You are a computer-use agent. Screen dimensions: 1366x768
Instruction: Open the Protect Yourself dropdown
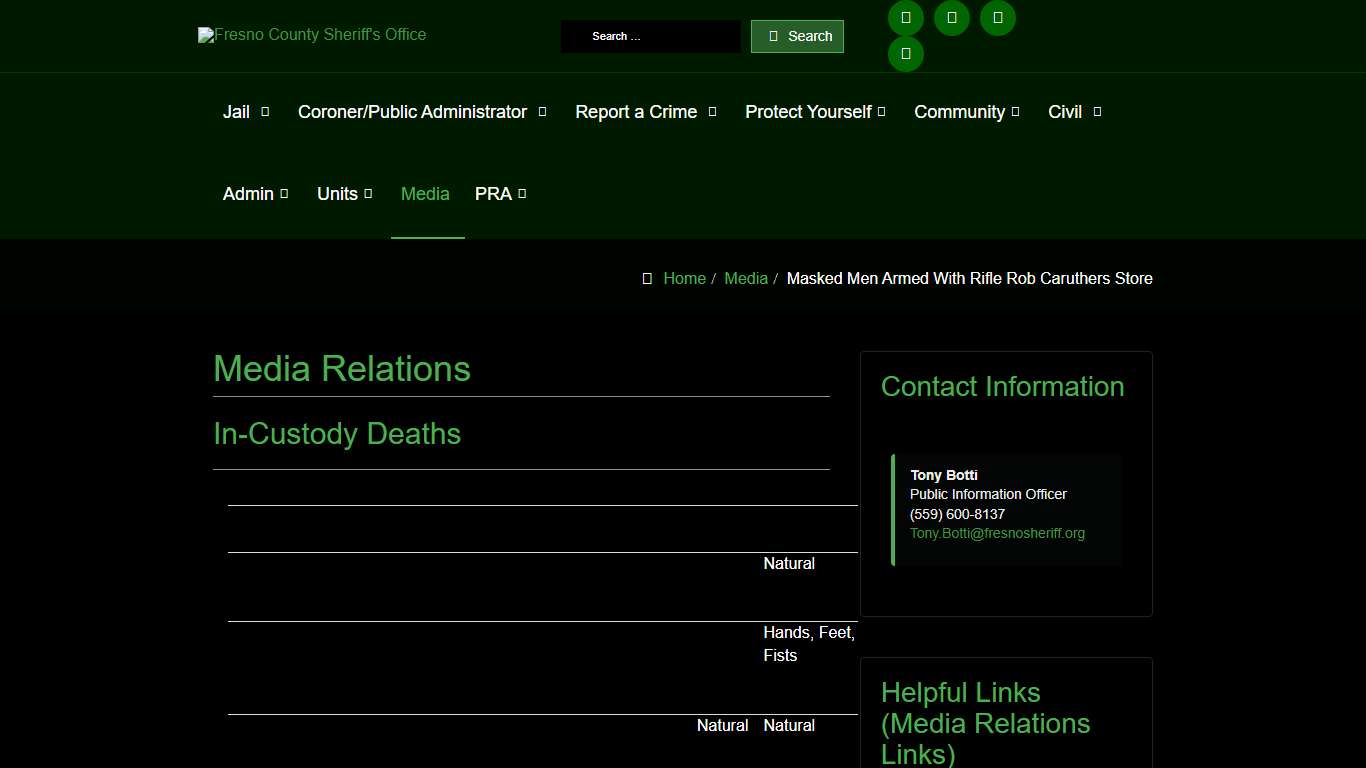(814, 112)
